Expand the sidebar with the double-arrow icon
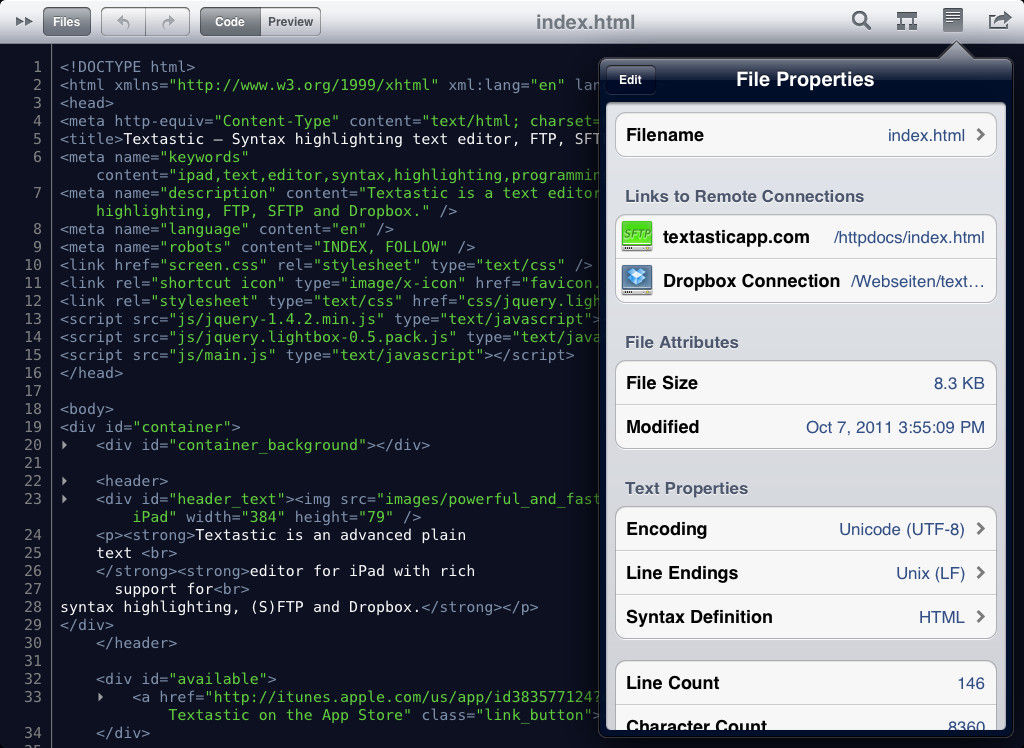 click(x=22, y=22)
